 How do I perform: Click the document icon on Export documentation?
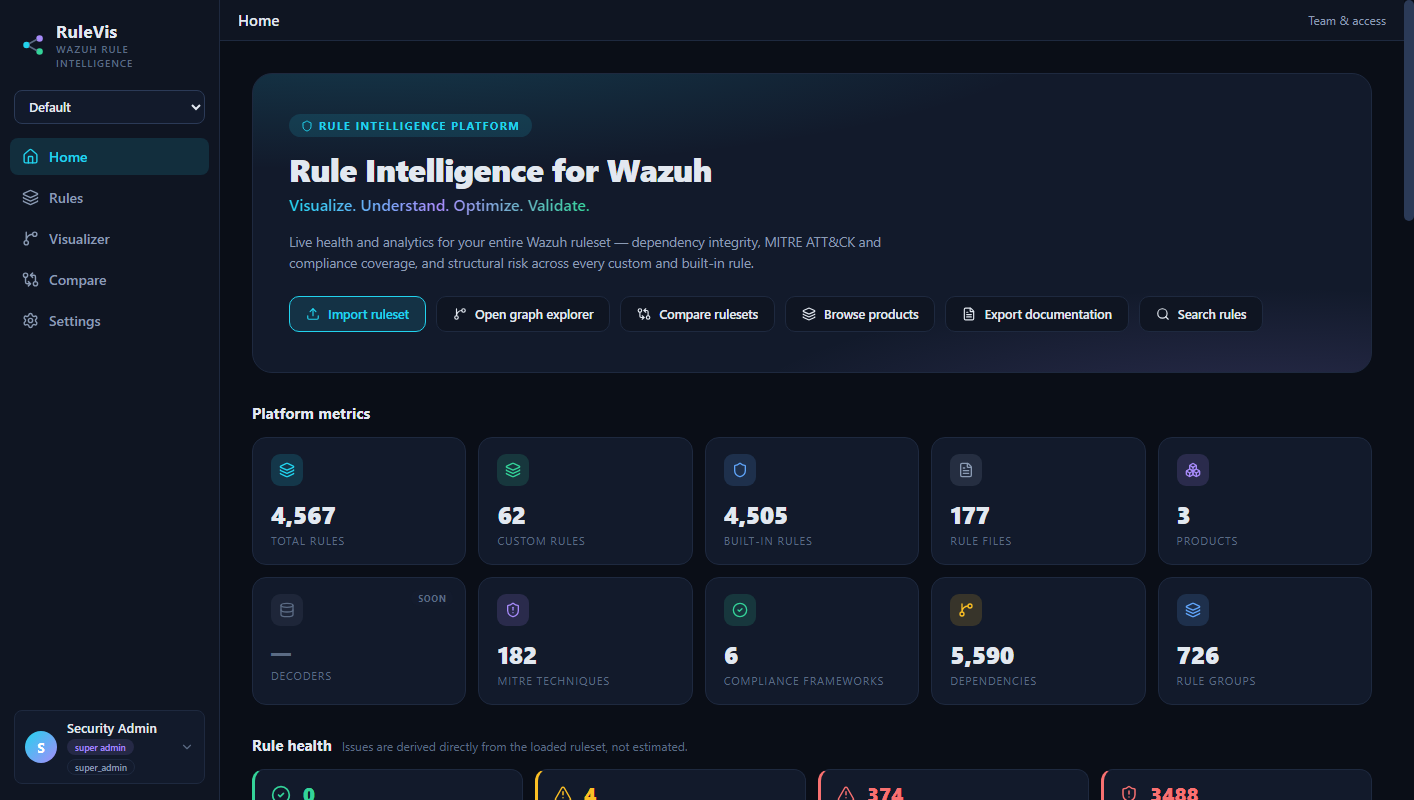click(x=969, y=314)
